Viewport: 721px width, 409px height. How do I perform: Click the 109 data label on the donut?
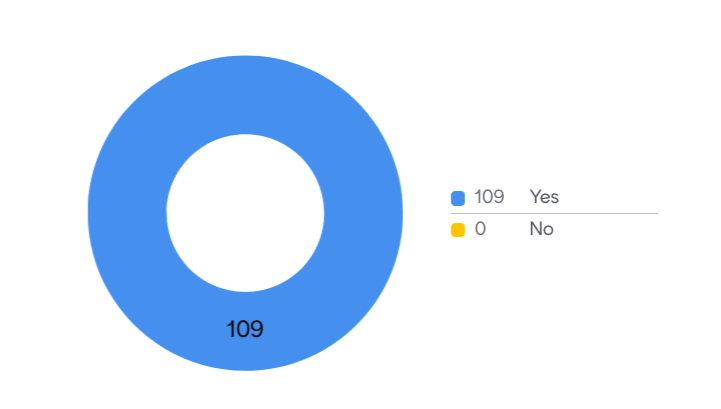click(x=245, y=329)
